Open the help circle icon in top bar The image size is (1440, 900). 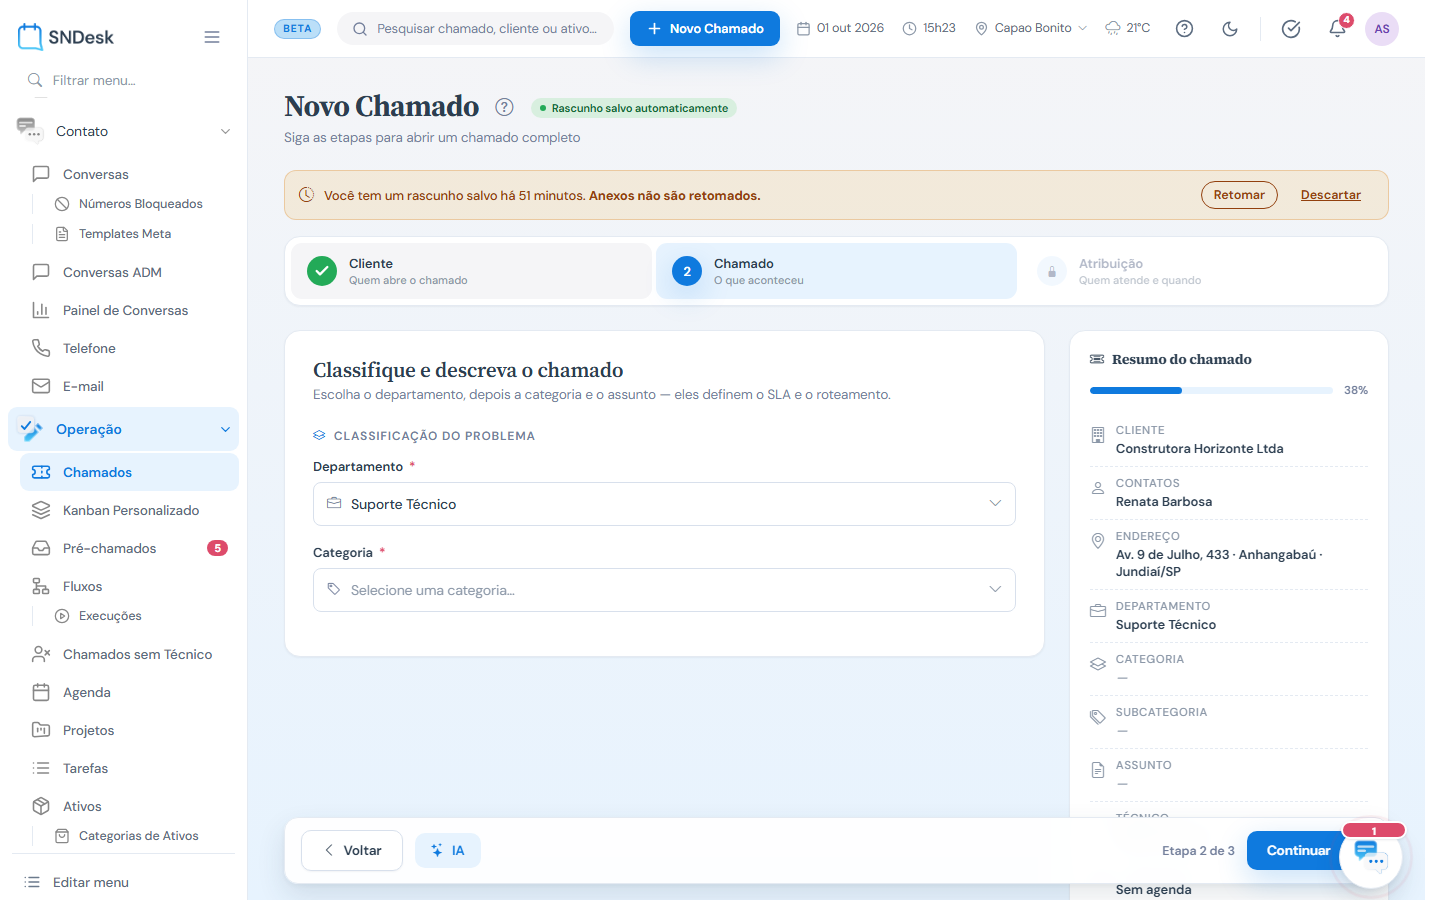[x=1184, y=29]
